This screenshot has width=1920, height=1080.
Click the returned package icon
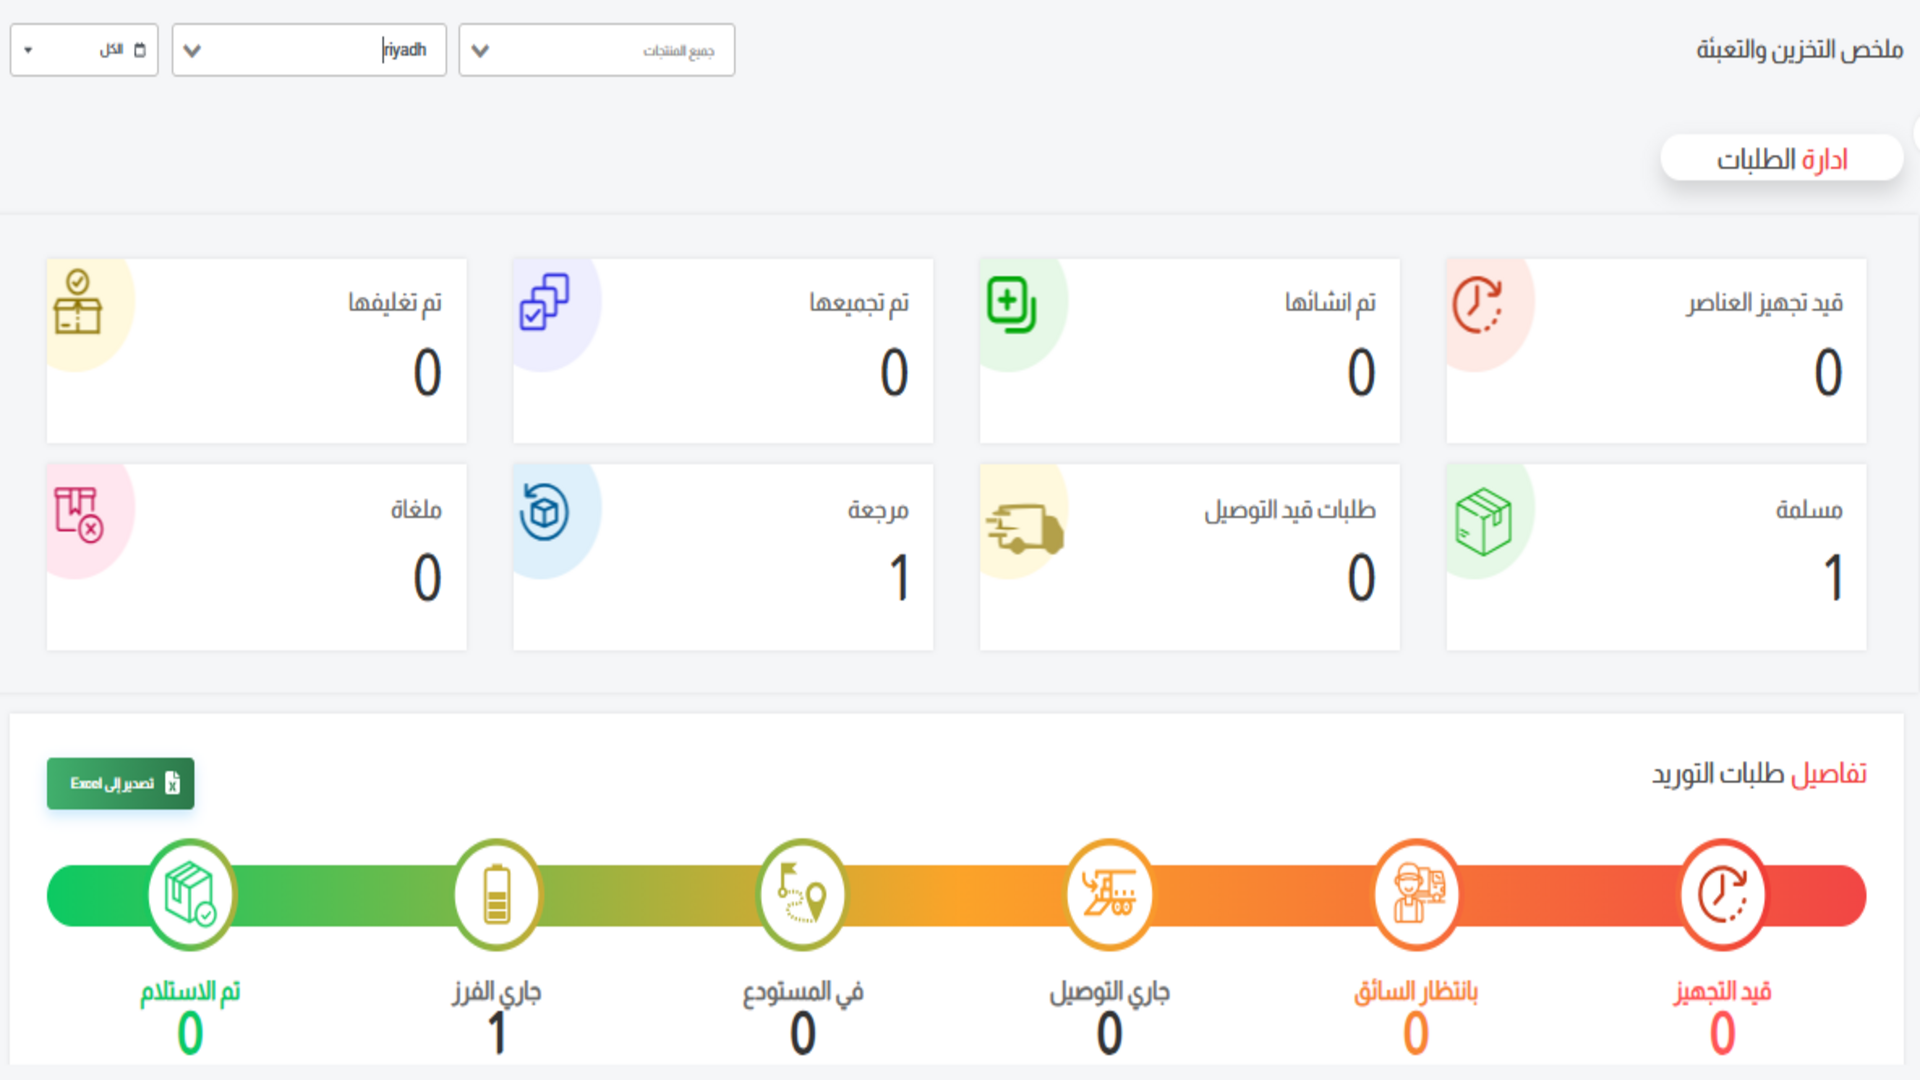click(x=544, y=512)
